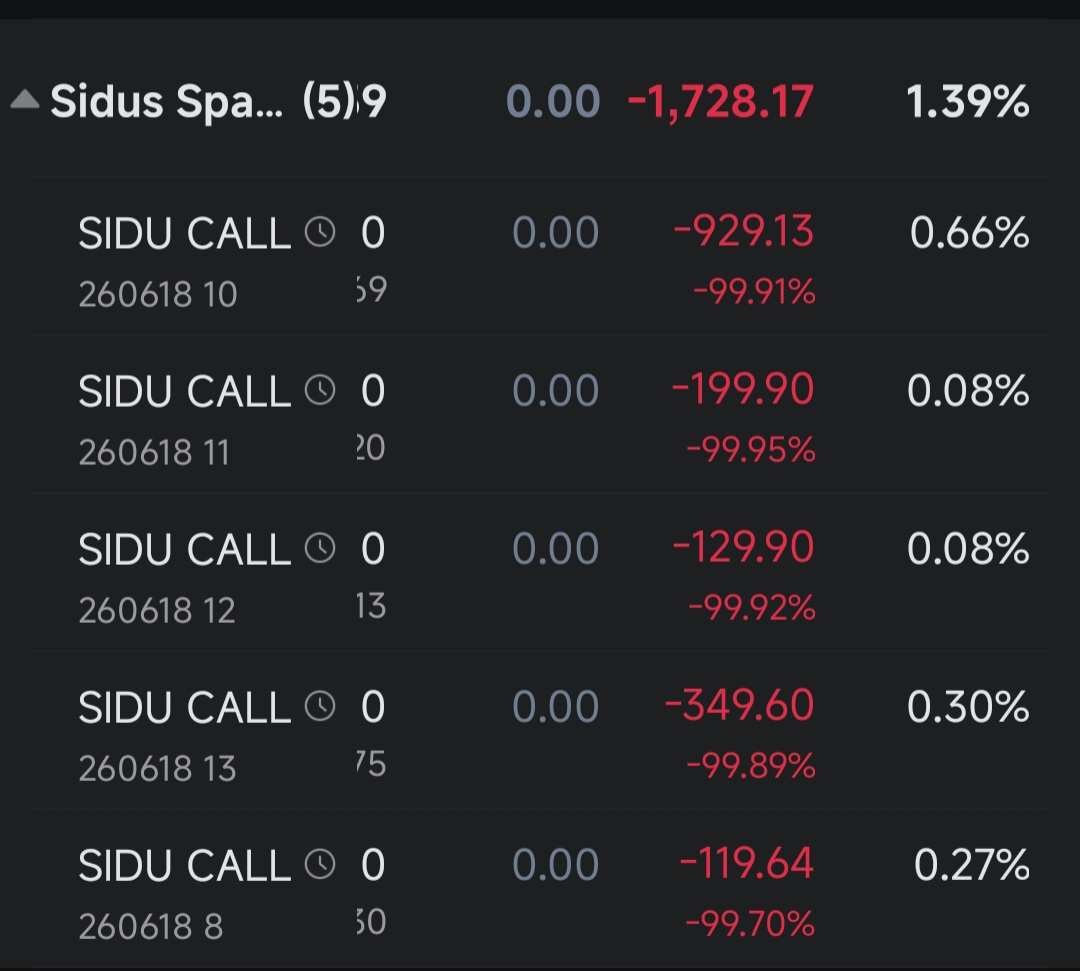Click the -99.95% loss percentage
This screenshot has width=1080, height=971.
[x=751, y=450]
